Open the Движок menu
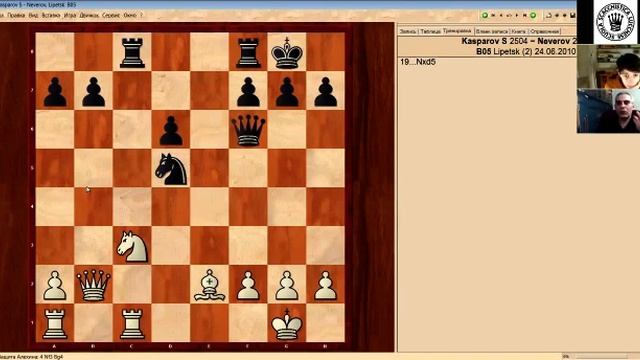This screenshot has width=640, height=360. tap(89, 15)
